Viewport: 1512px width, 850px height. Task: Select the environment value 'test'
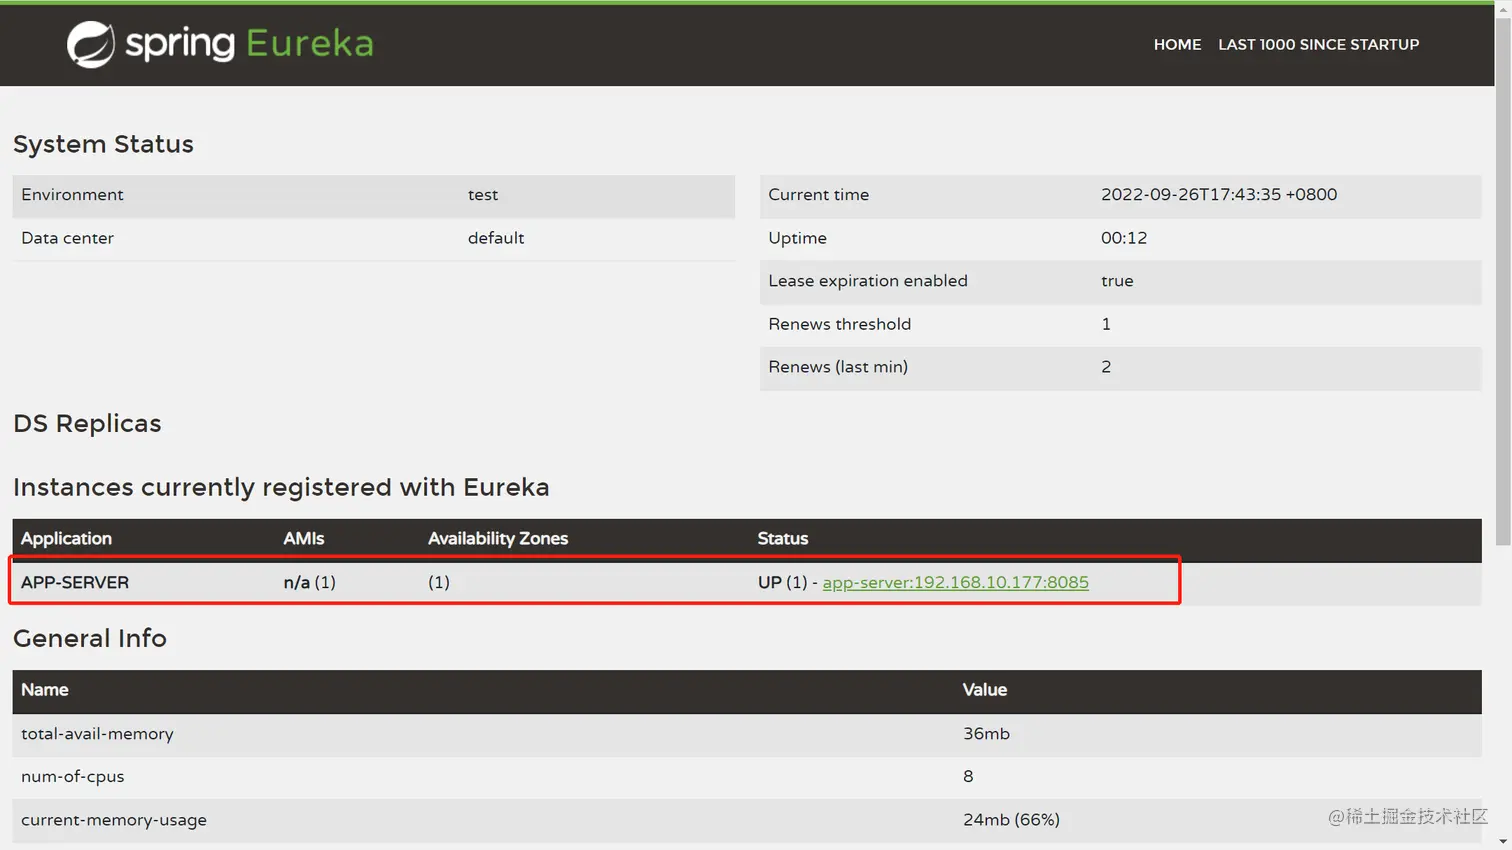(483, 195)
